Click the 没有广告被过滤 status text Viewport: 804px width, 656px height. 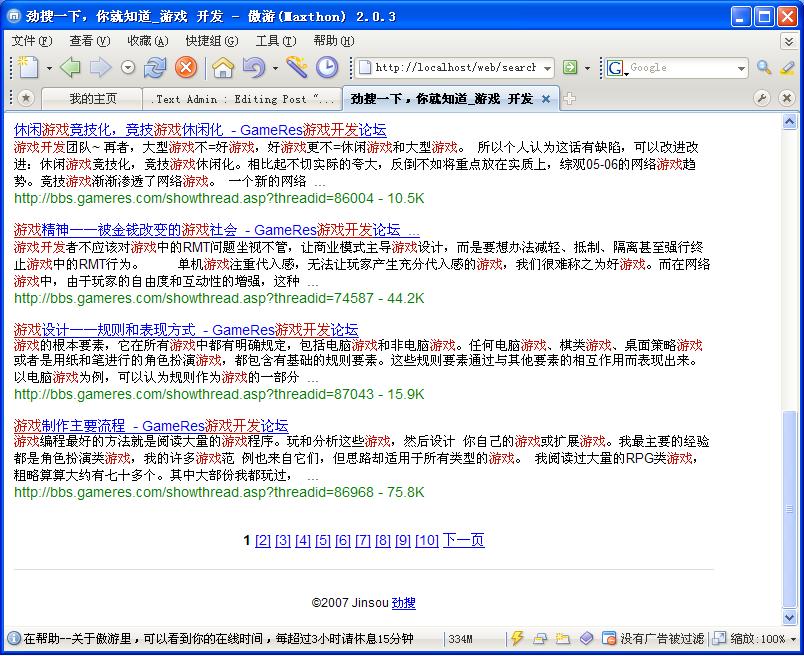662,639
